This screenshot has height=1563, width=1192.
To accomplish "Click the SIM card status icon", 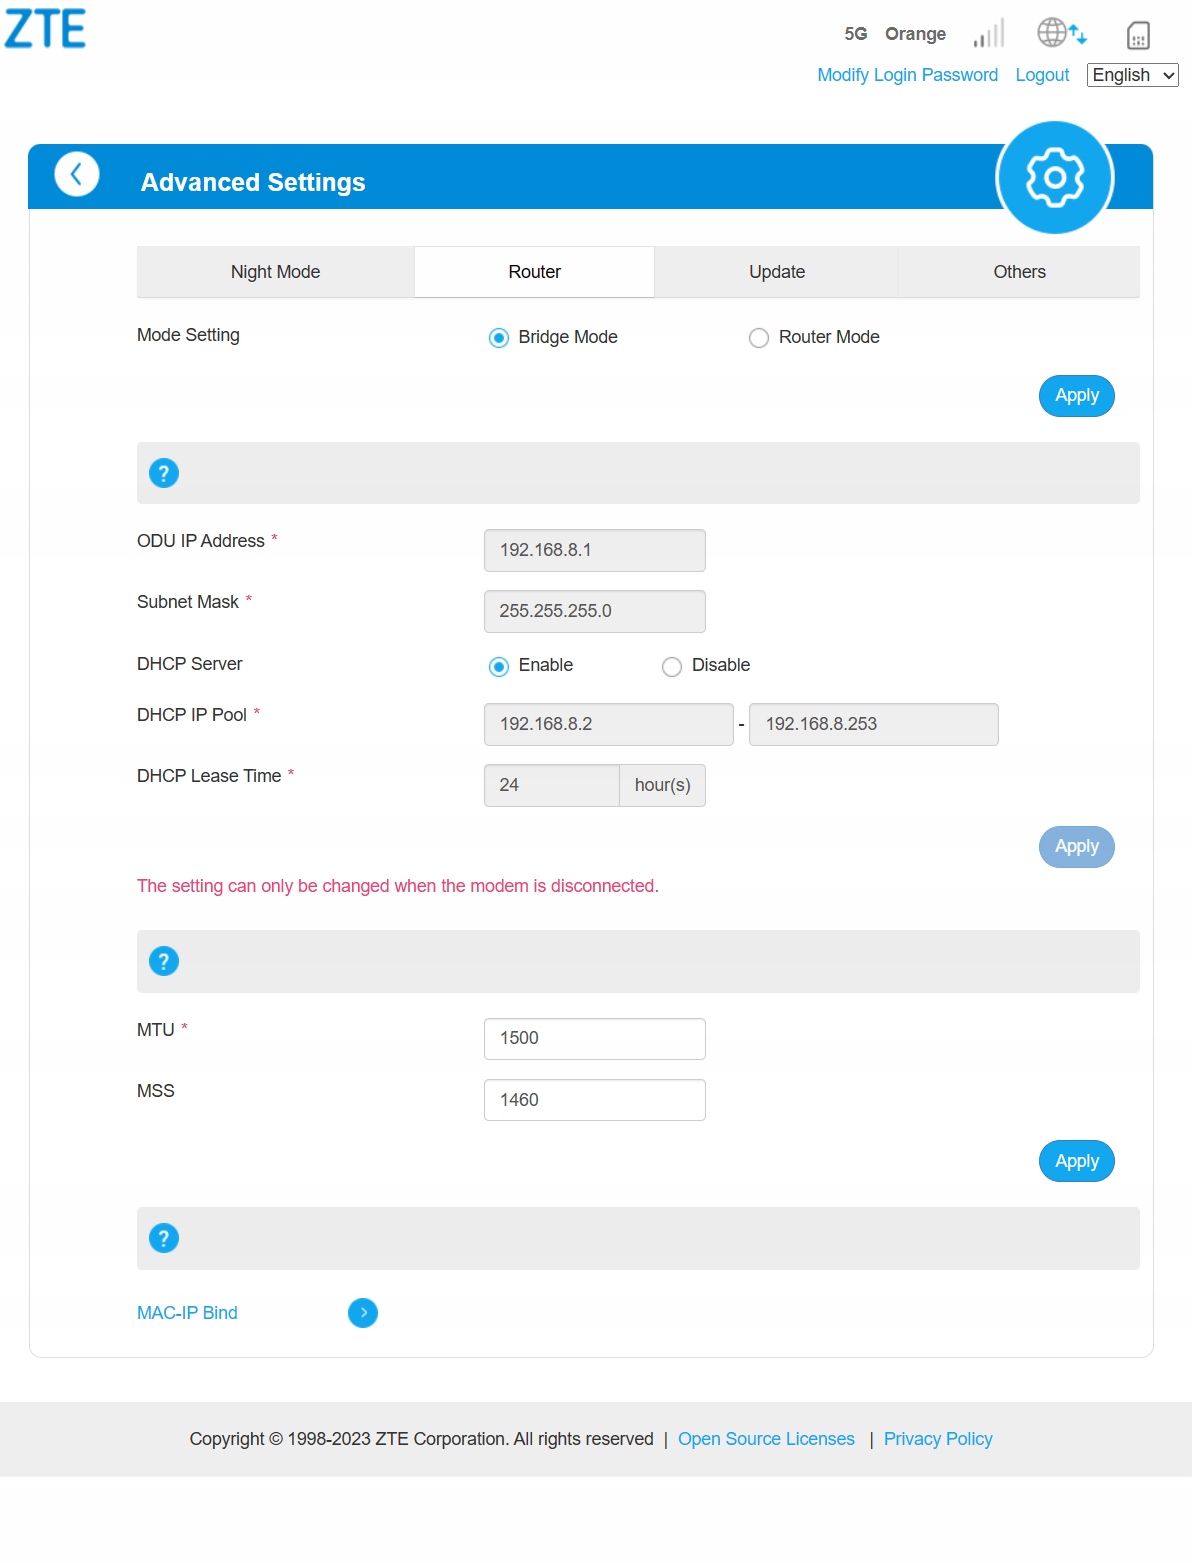I will pyautogui.click(x=1138, y=35).
